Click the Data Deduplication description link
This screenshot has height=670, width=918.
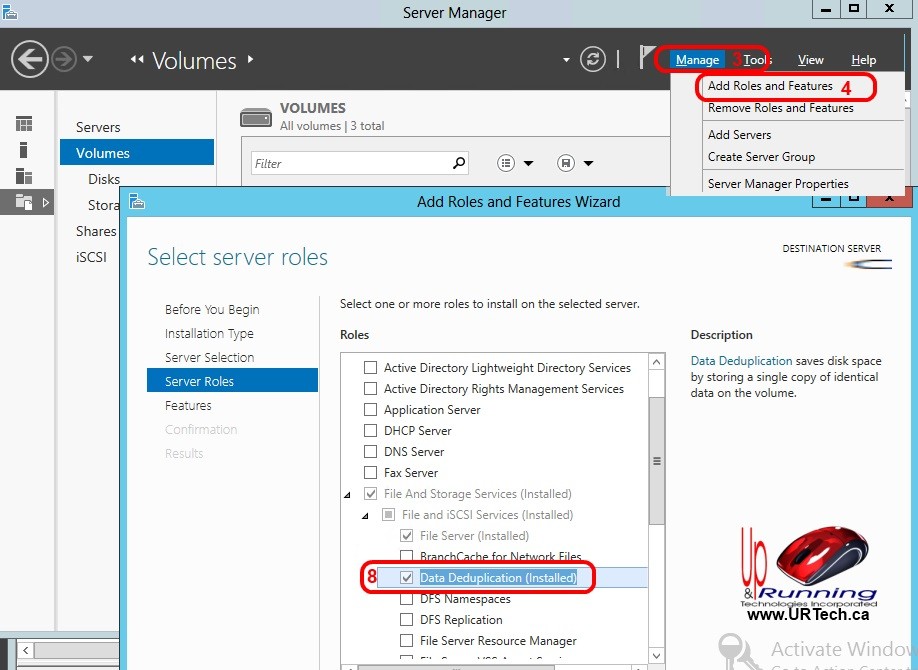741,361
